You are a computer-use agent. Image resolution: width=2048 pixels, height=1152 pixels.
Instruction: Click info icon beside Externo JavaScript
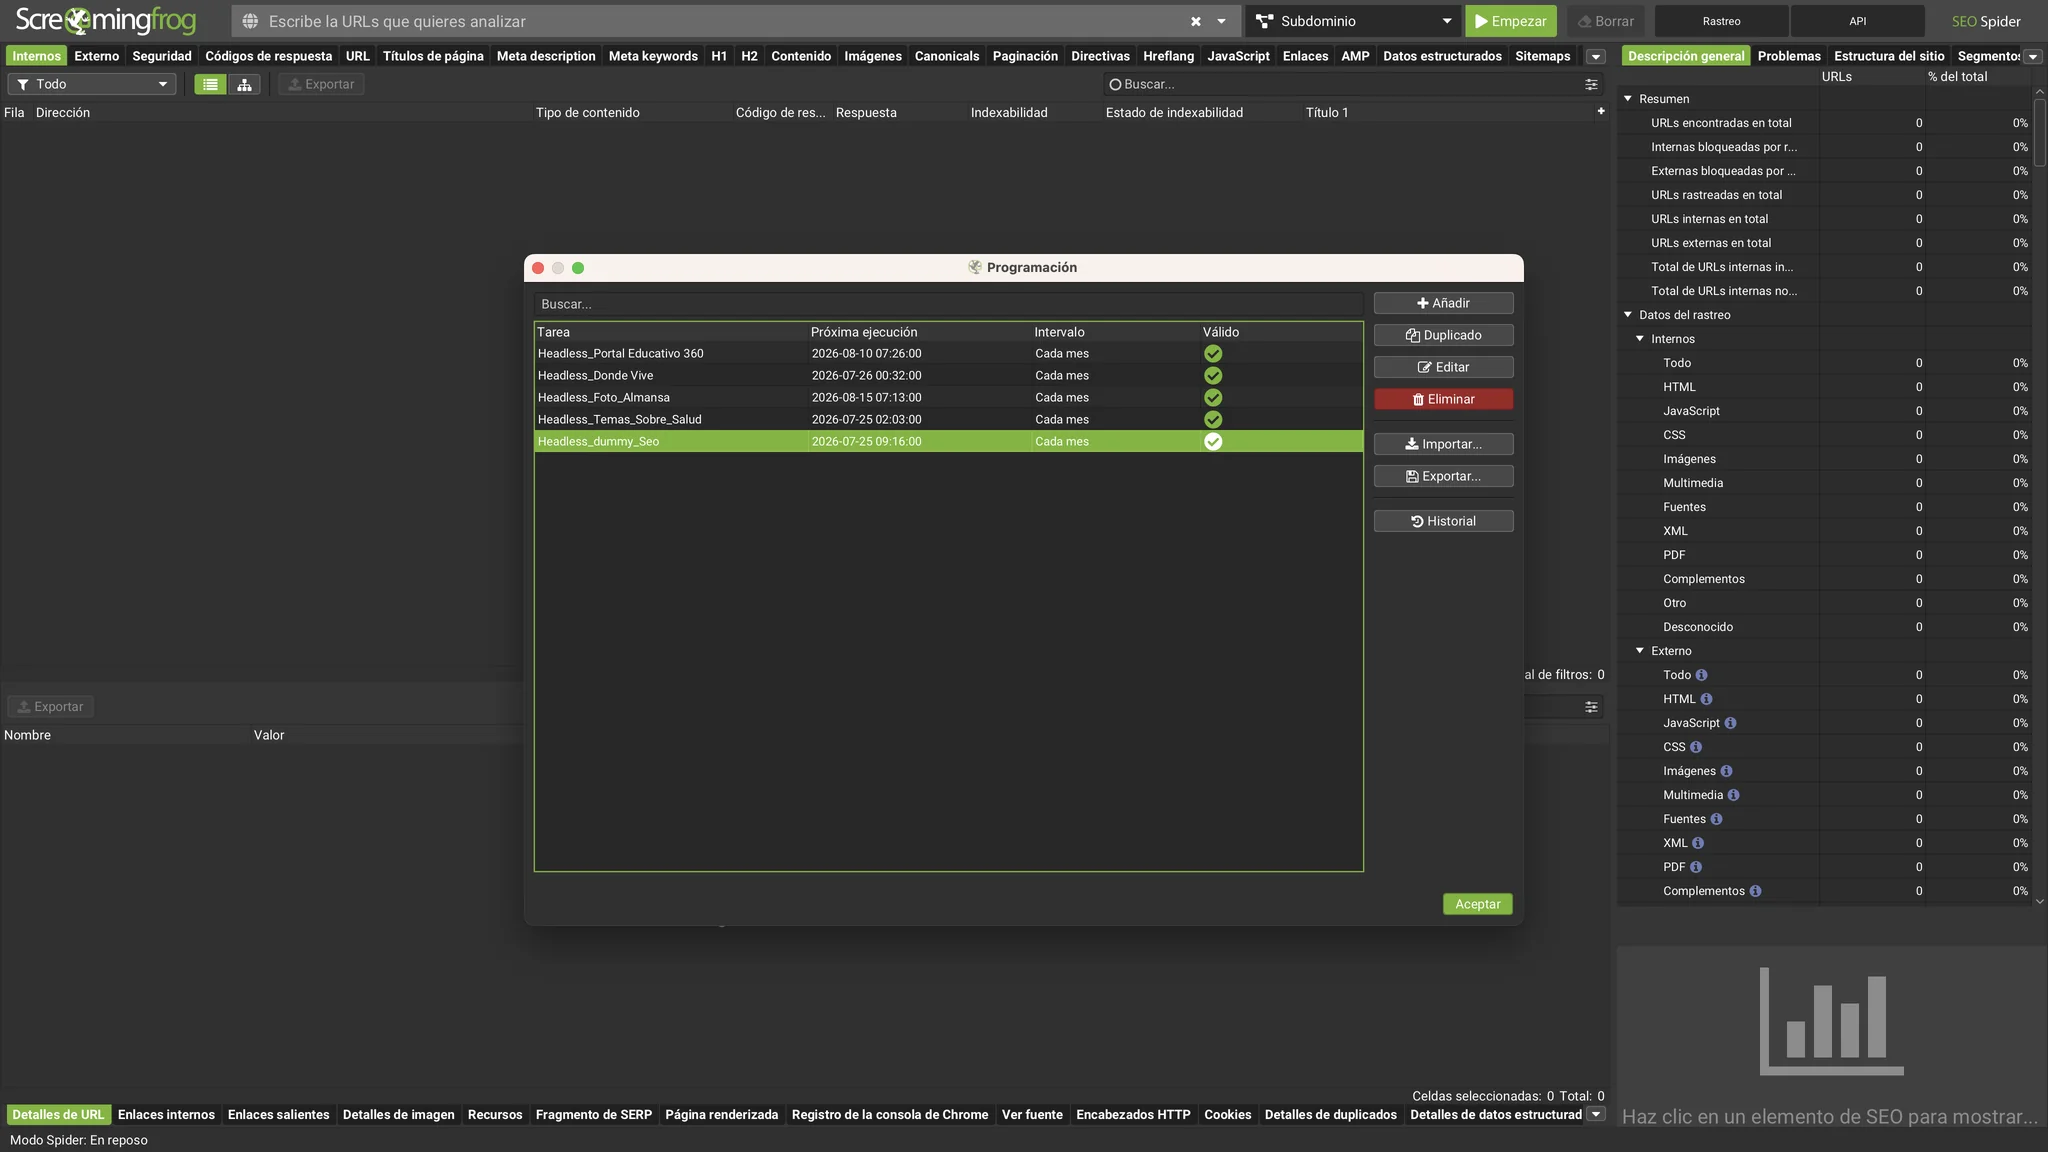(1730, 723)
